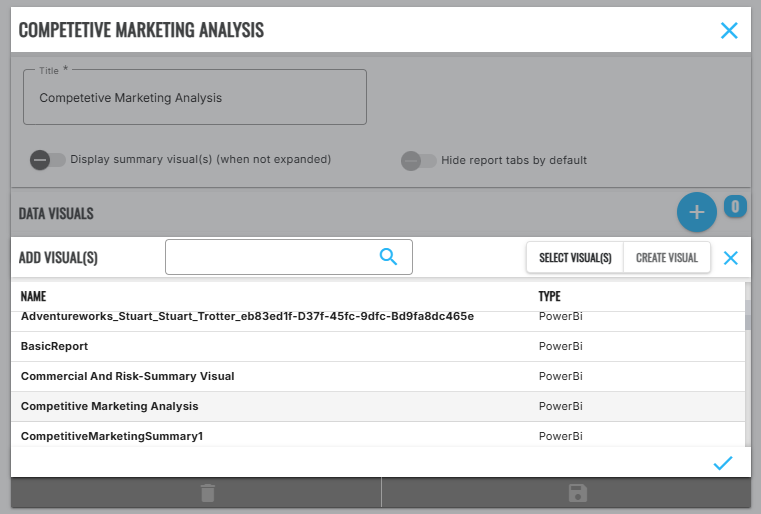The width and height of the screenshot is (761, 514).
Task: Click the confirm checkmark icon
Action: click(x=723, y=463)
